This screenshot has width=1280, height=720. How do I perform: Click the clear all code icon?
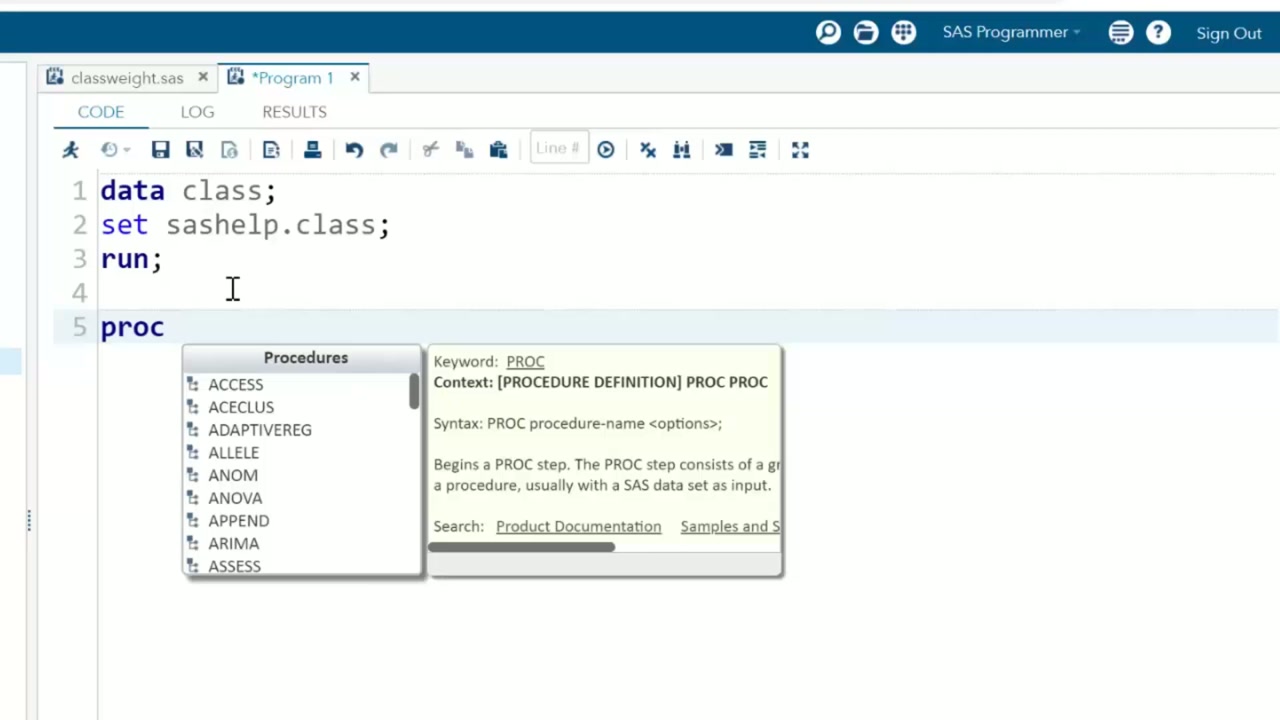click(x=648, y=150)
